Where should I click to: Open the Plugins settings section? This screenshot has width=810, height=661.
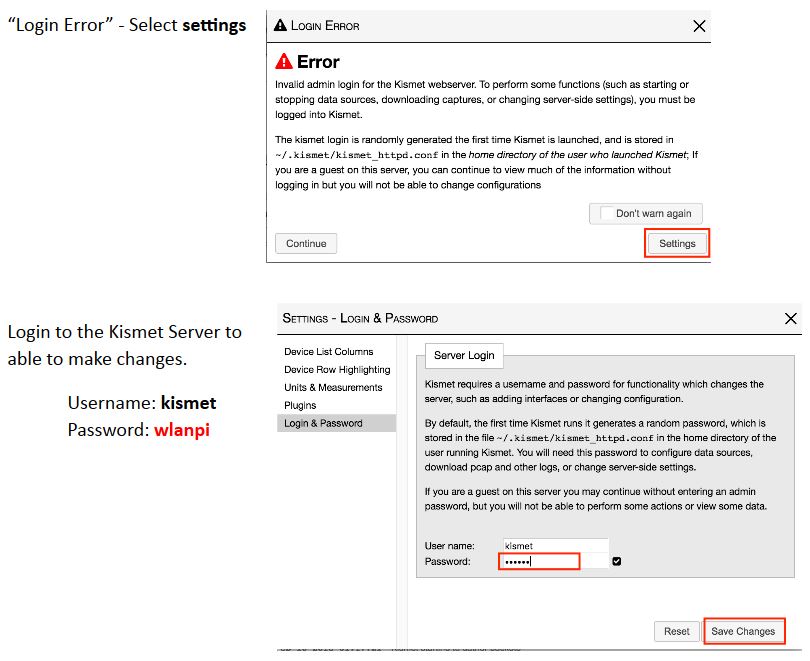pos(300,405)
